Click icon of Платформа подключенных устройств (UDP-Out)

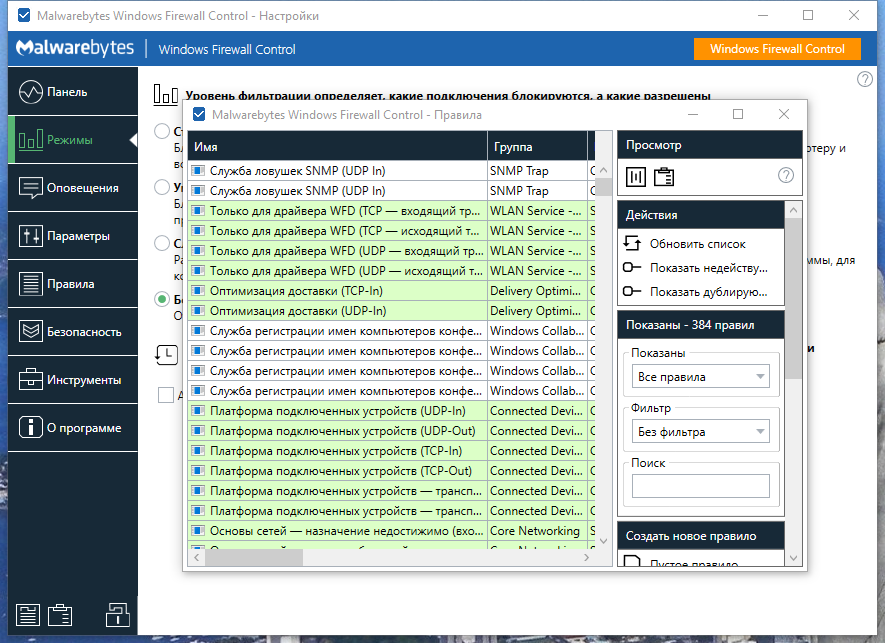coord(198,431)
